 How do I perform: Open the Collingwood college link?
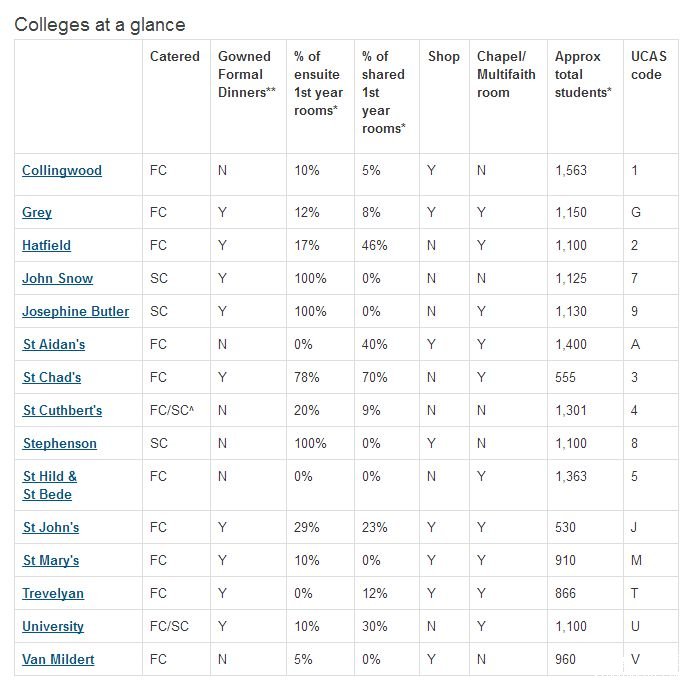point(62,170)
